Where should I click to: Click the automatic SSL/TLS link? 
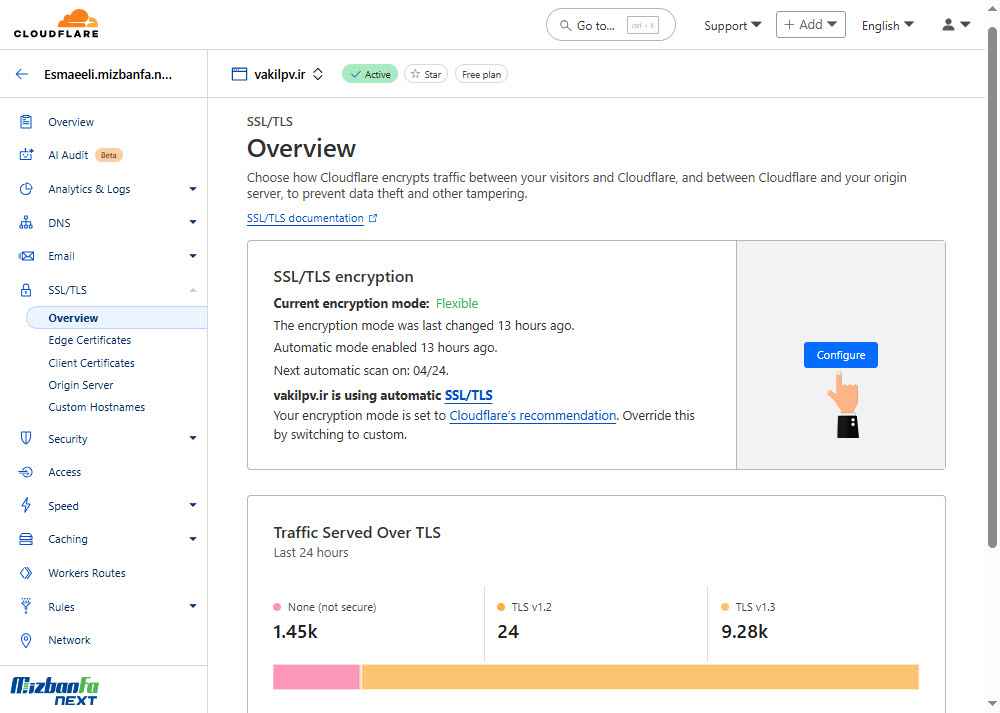(469, 395)
